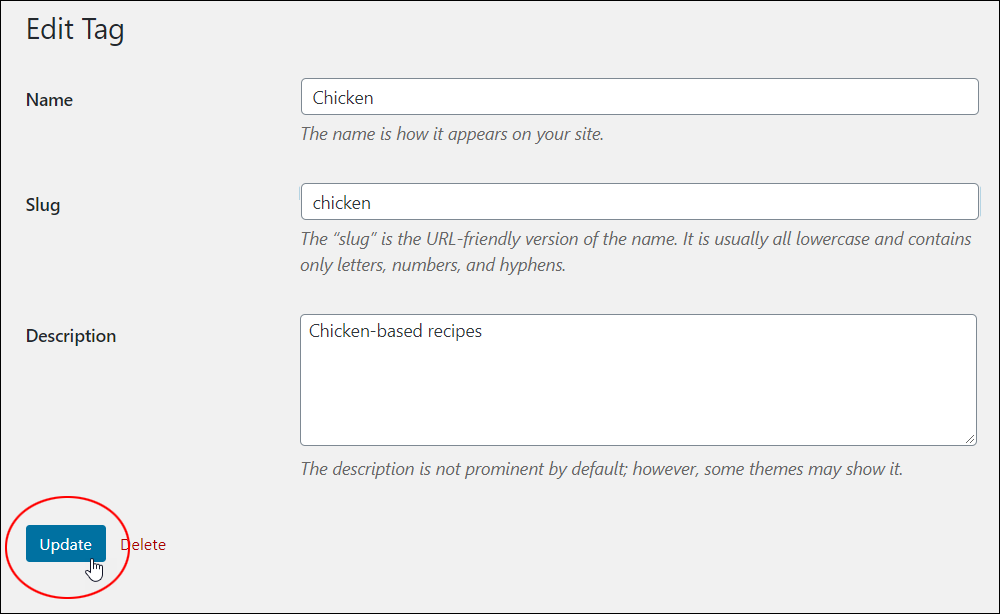Click the Slug field label
Viewport: 1000px width, 614px height.
point(43,205)
